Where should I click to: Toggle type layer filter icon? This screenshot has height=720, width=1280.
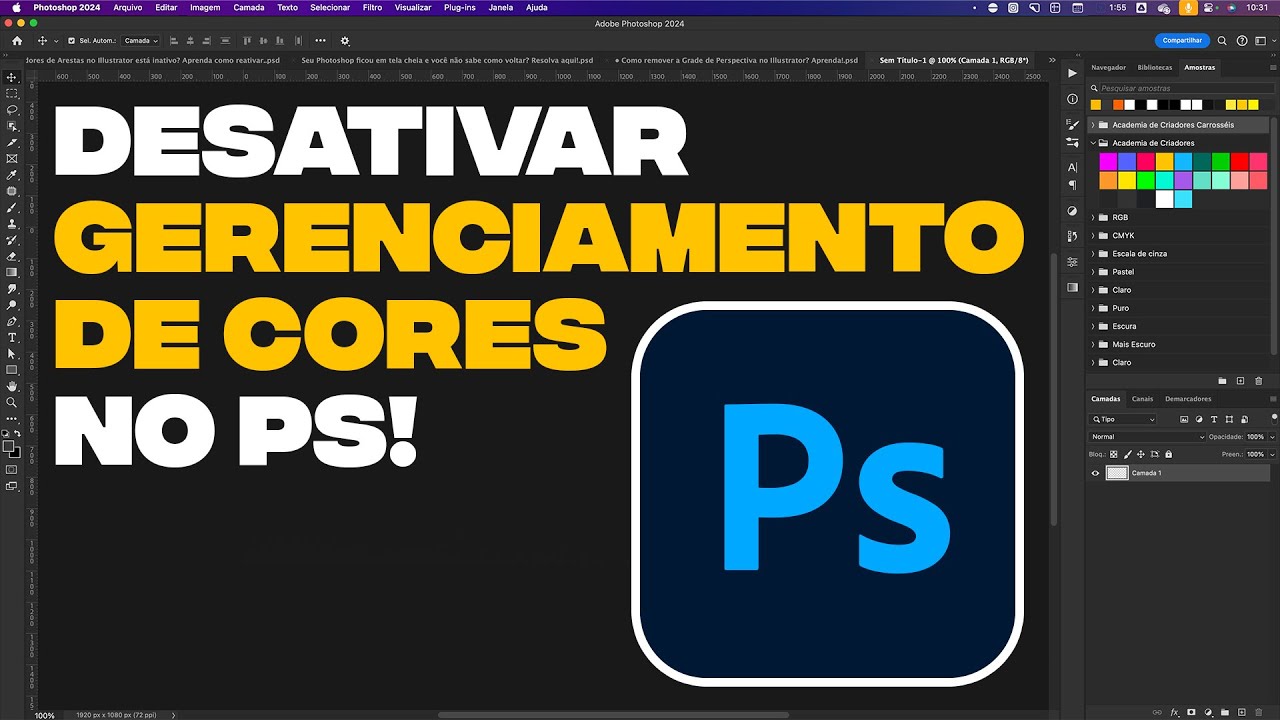[1214, 420]
